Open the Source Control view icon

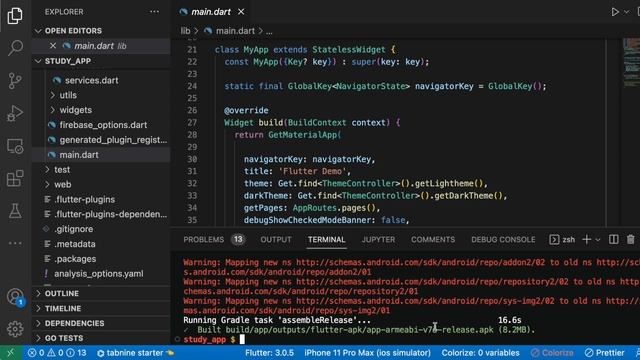coord(15,81)
